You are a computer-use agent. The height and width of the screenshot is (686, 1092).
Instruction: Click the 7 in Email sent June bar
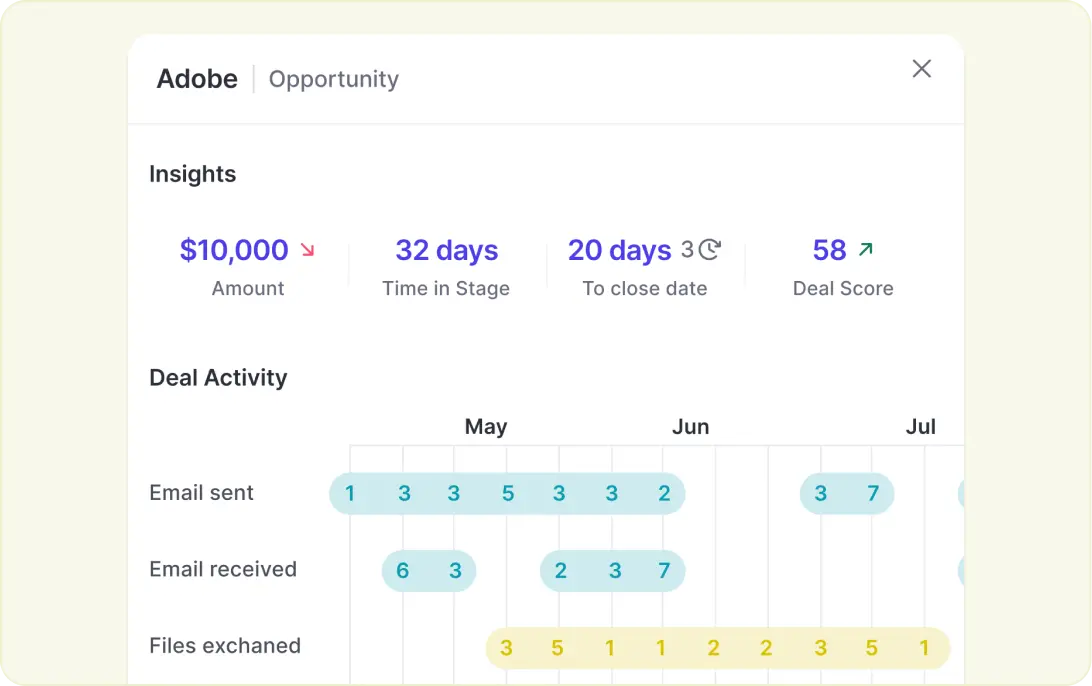tap(873, 493)
